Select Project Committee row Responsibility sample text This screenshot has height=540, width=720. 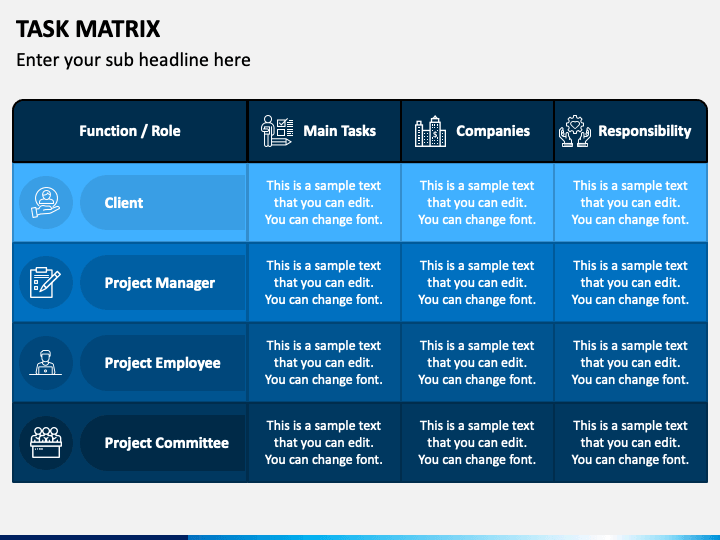pyautogui.click(x=630, y=442)
